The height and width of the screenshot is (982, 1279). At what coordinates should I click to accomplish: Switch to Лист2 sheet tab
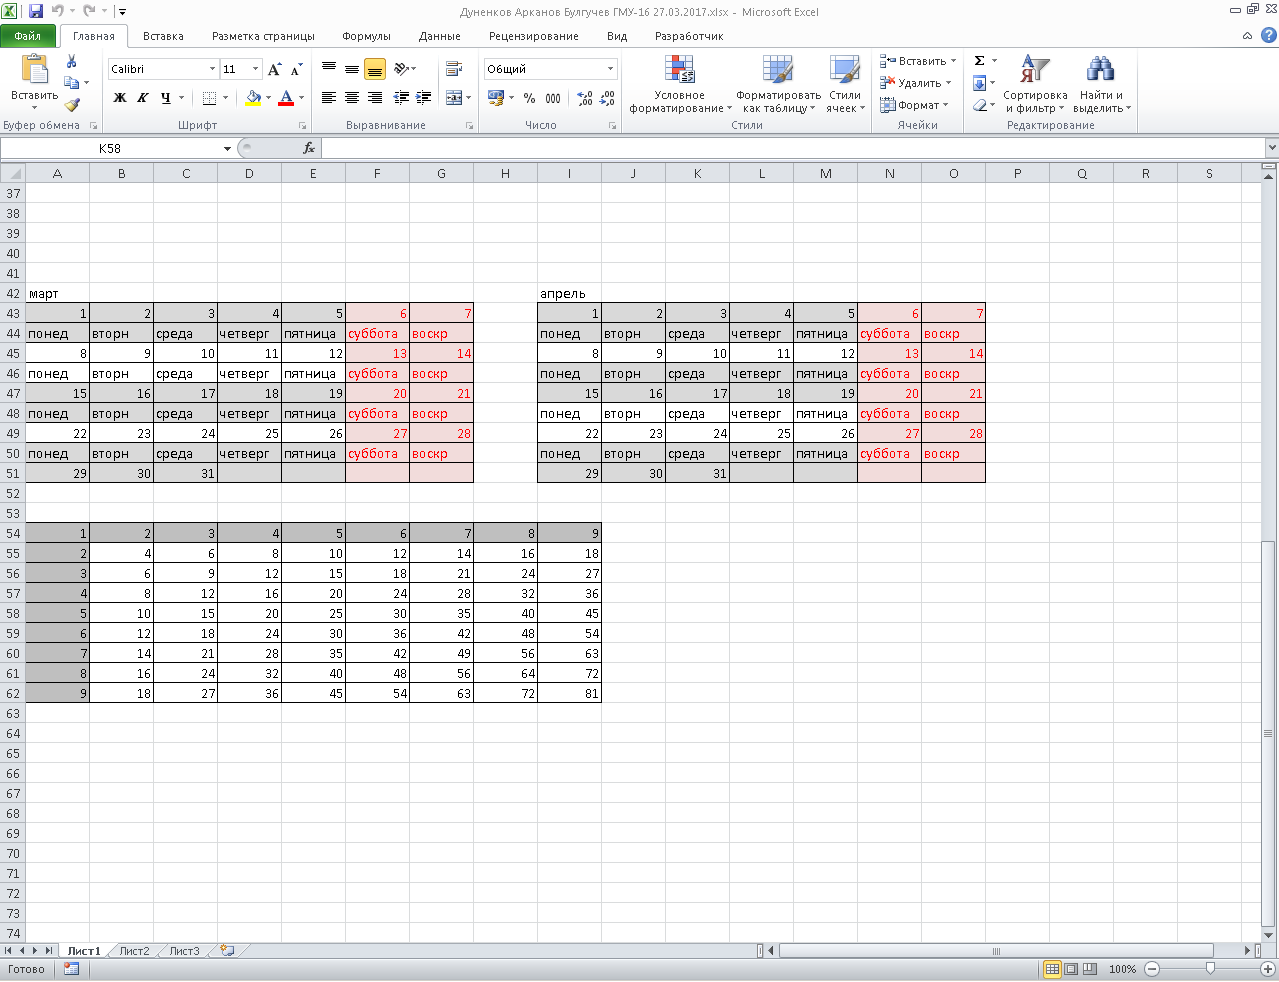(134, 951)
